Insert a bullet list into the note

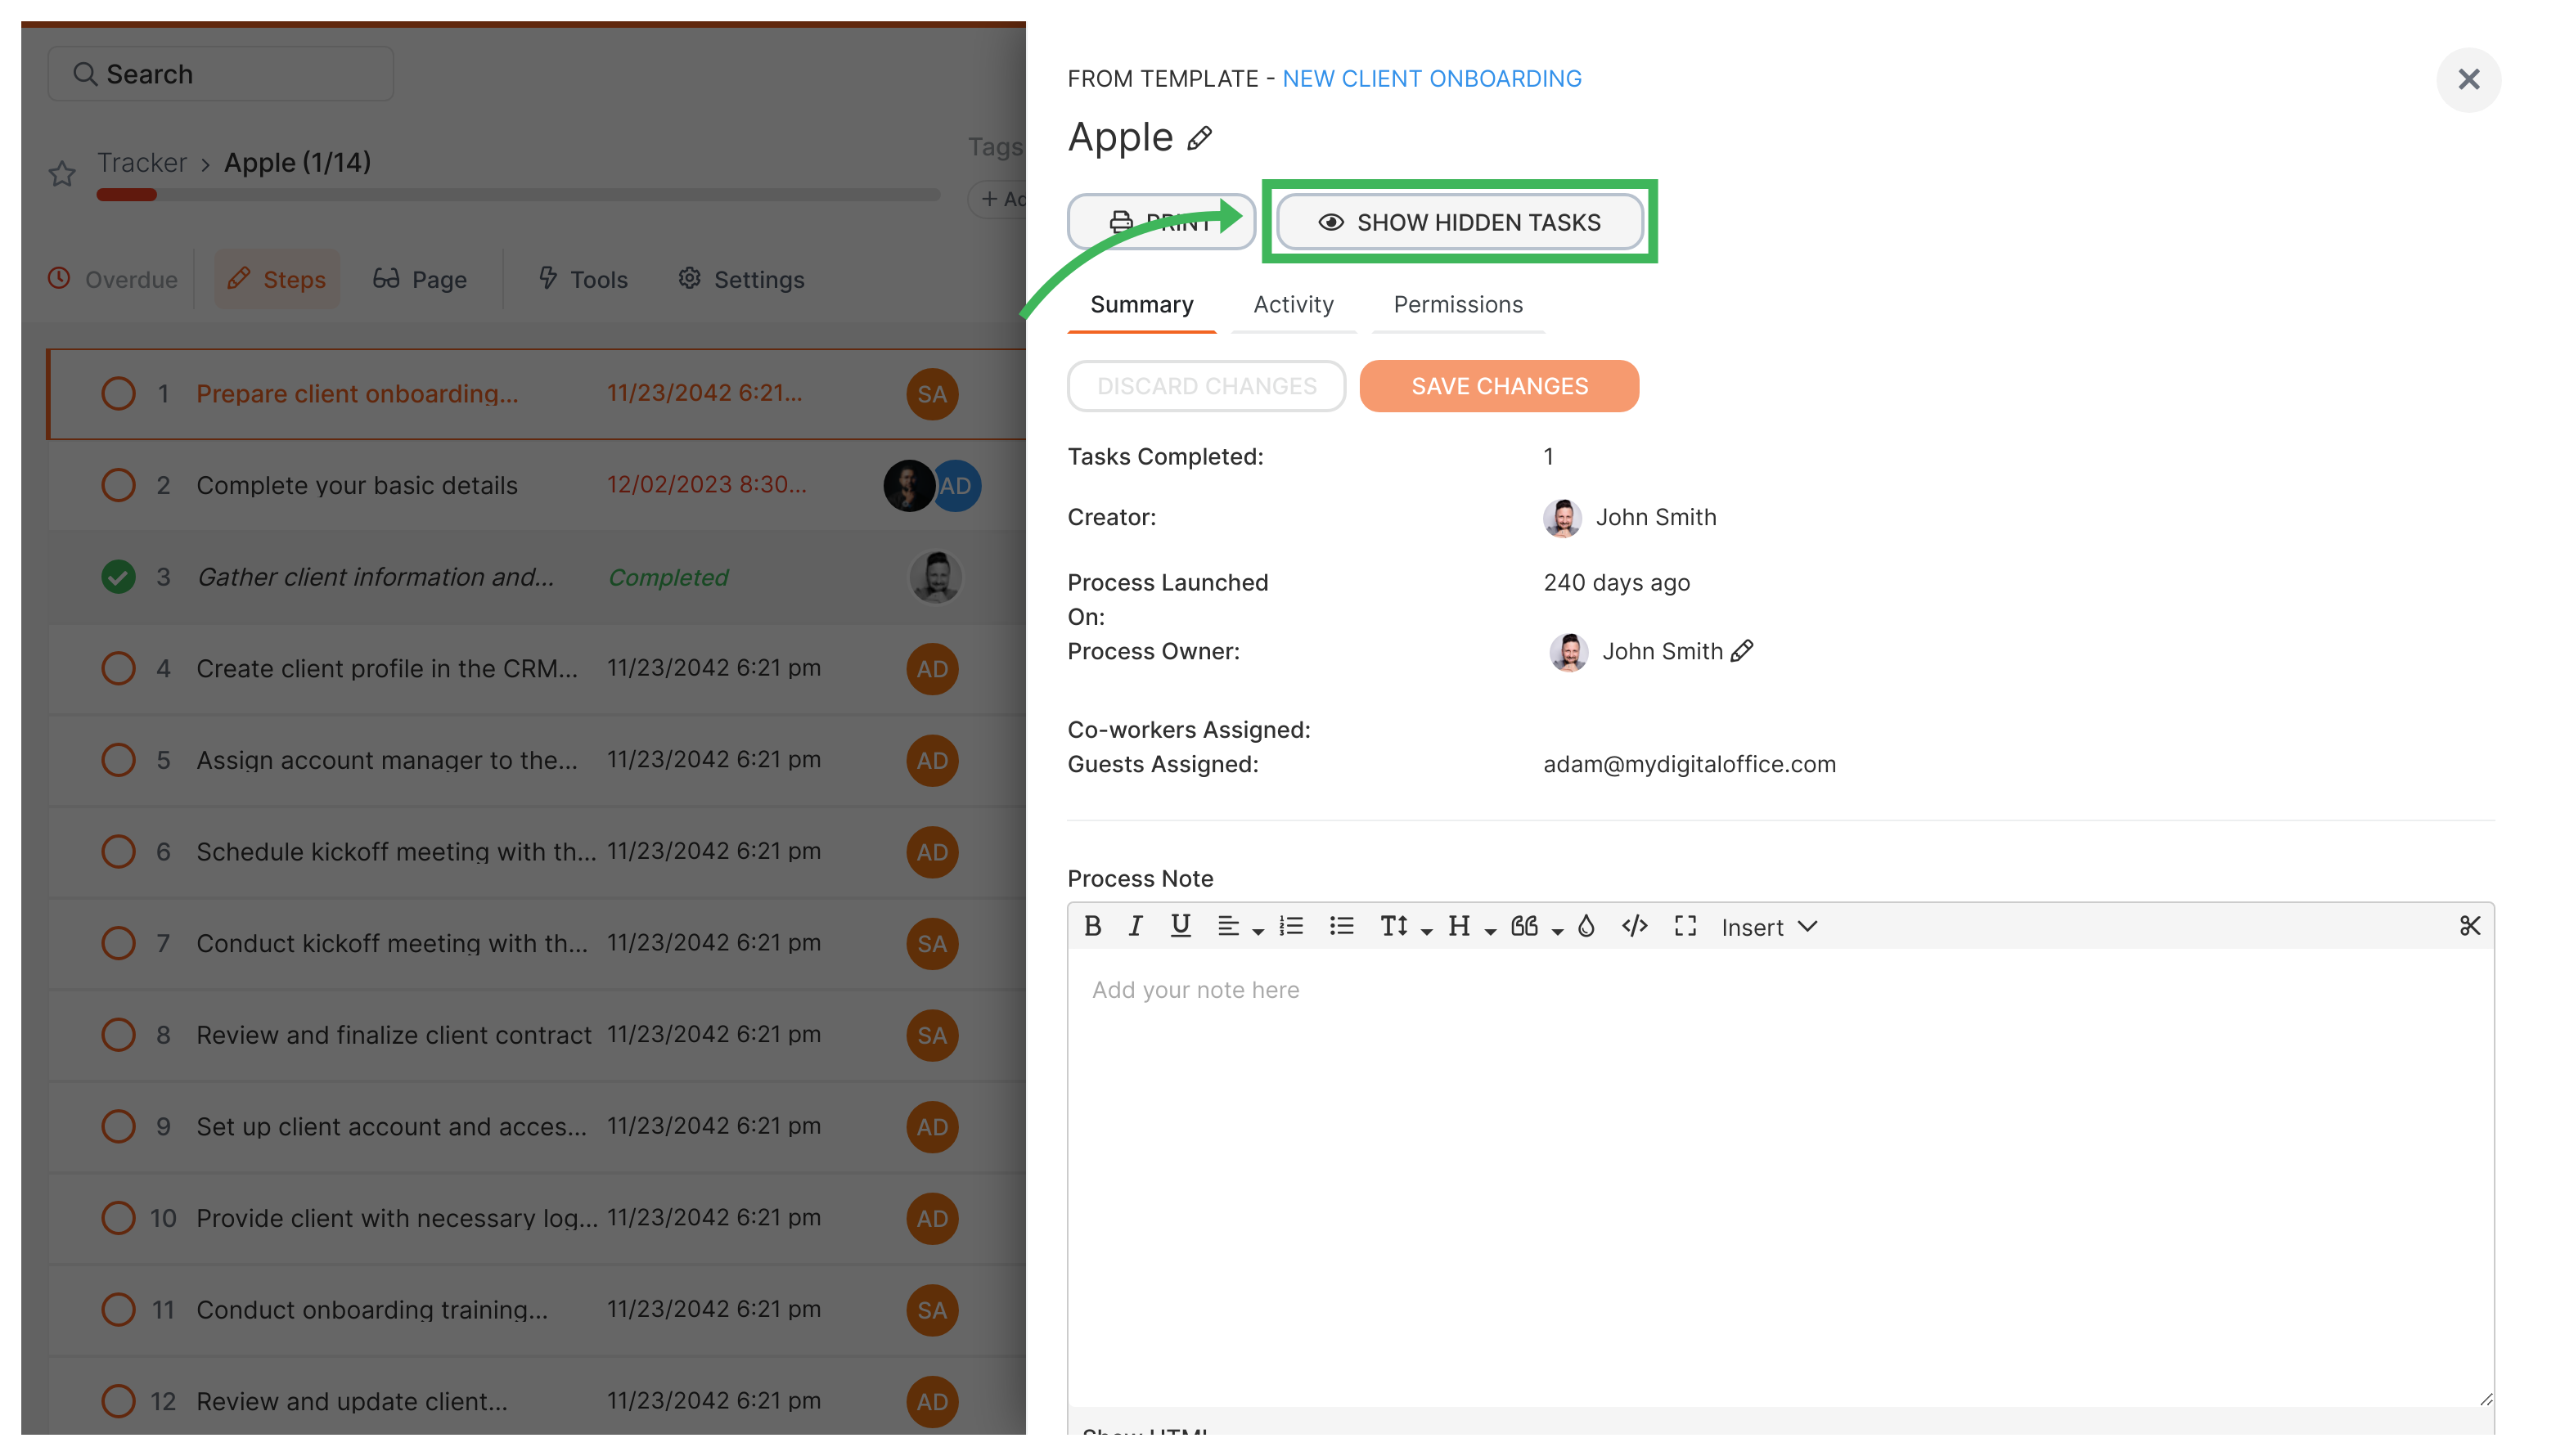1341,926
